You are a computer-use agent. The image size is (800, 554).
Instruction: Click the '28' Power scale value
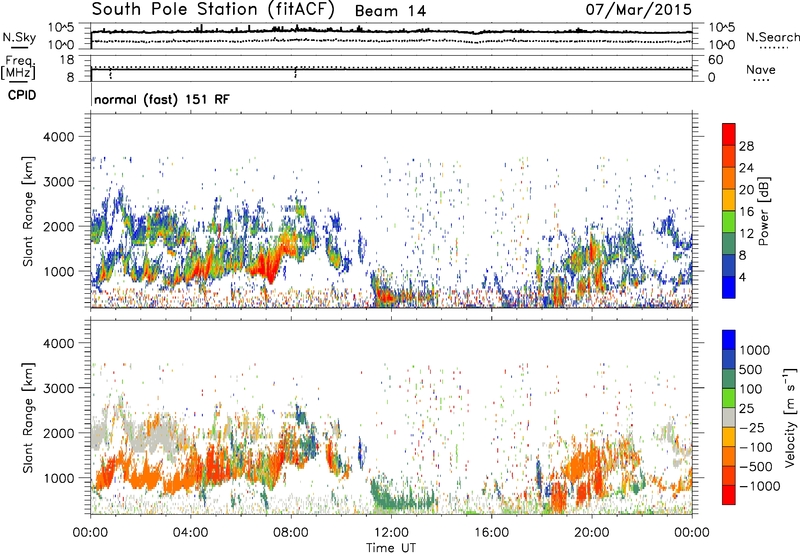coord(746,146)
